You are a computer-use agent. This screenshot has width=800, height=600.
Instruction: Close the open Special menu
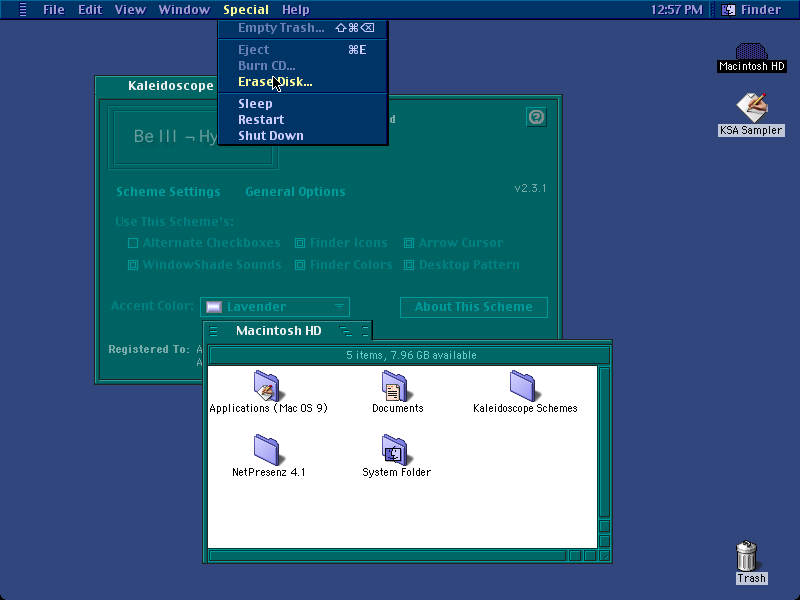point(246,10)
